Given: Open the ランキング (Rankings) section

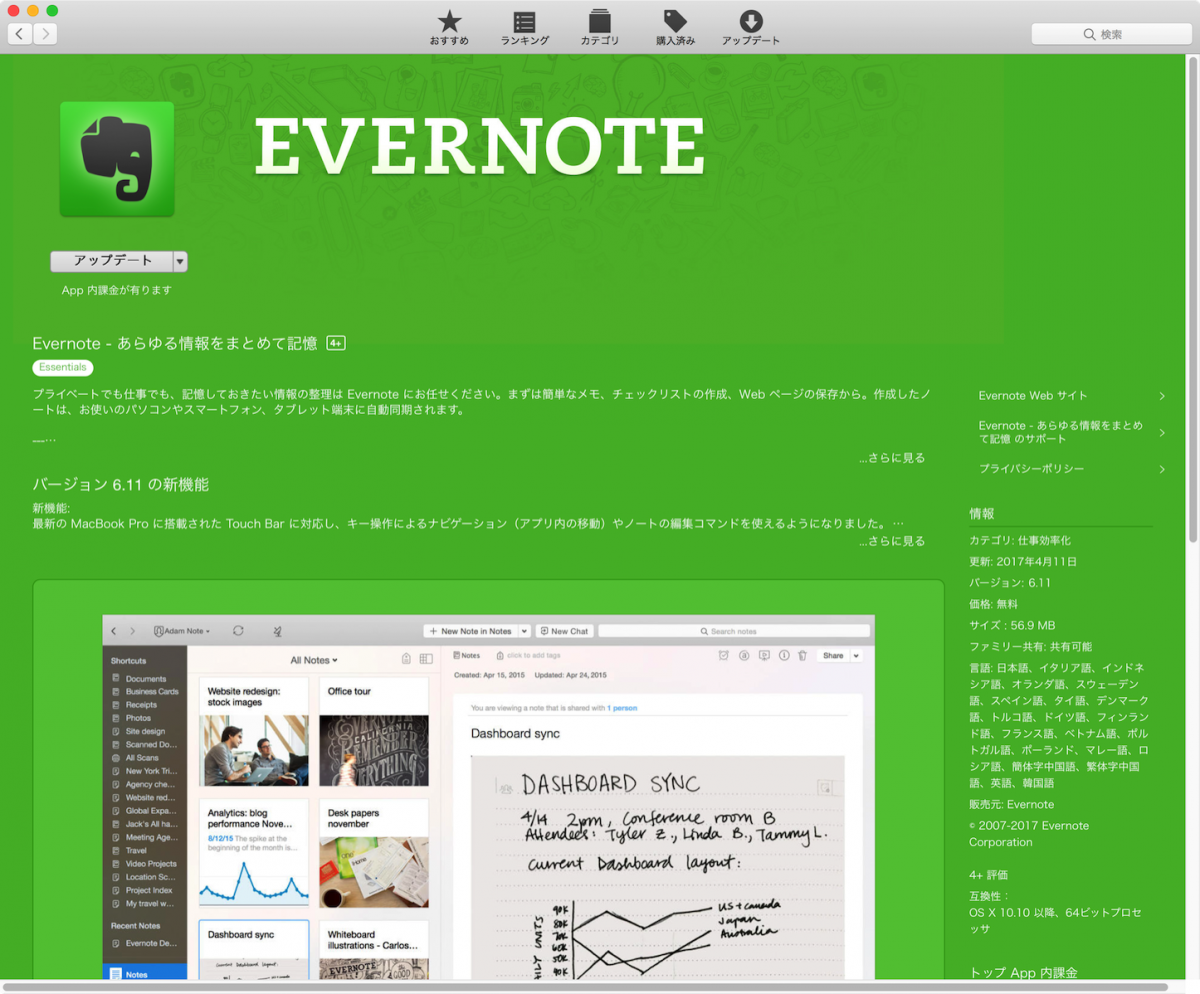Looking at the screenshot, I should point(524,27).
